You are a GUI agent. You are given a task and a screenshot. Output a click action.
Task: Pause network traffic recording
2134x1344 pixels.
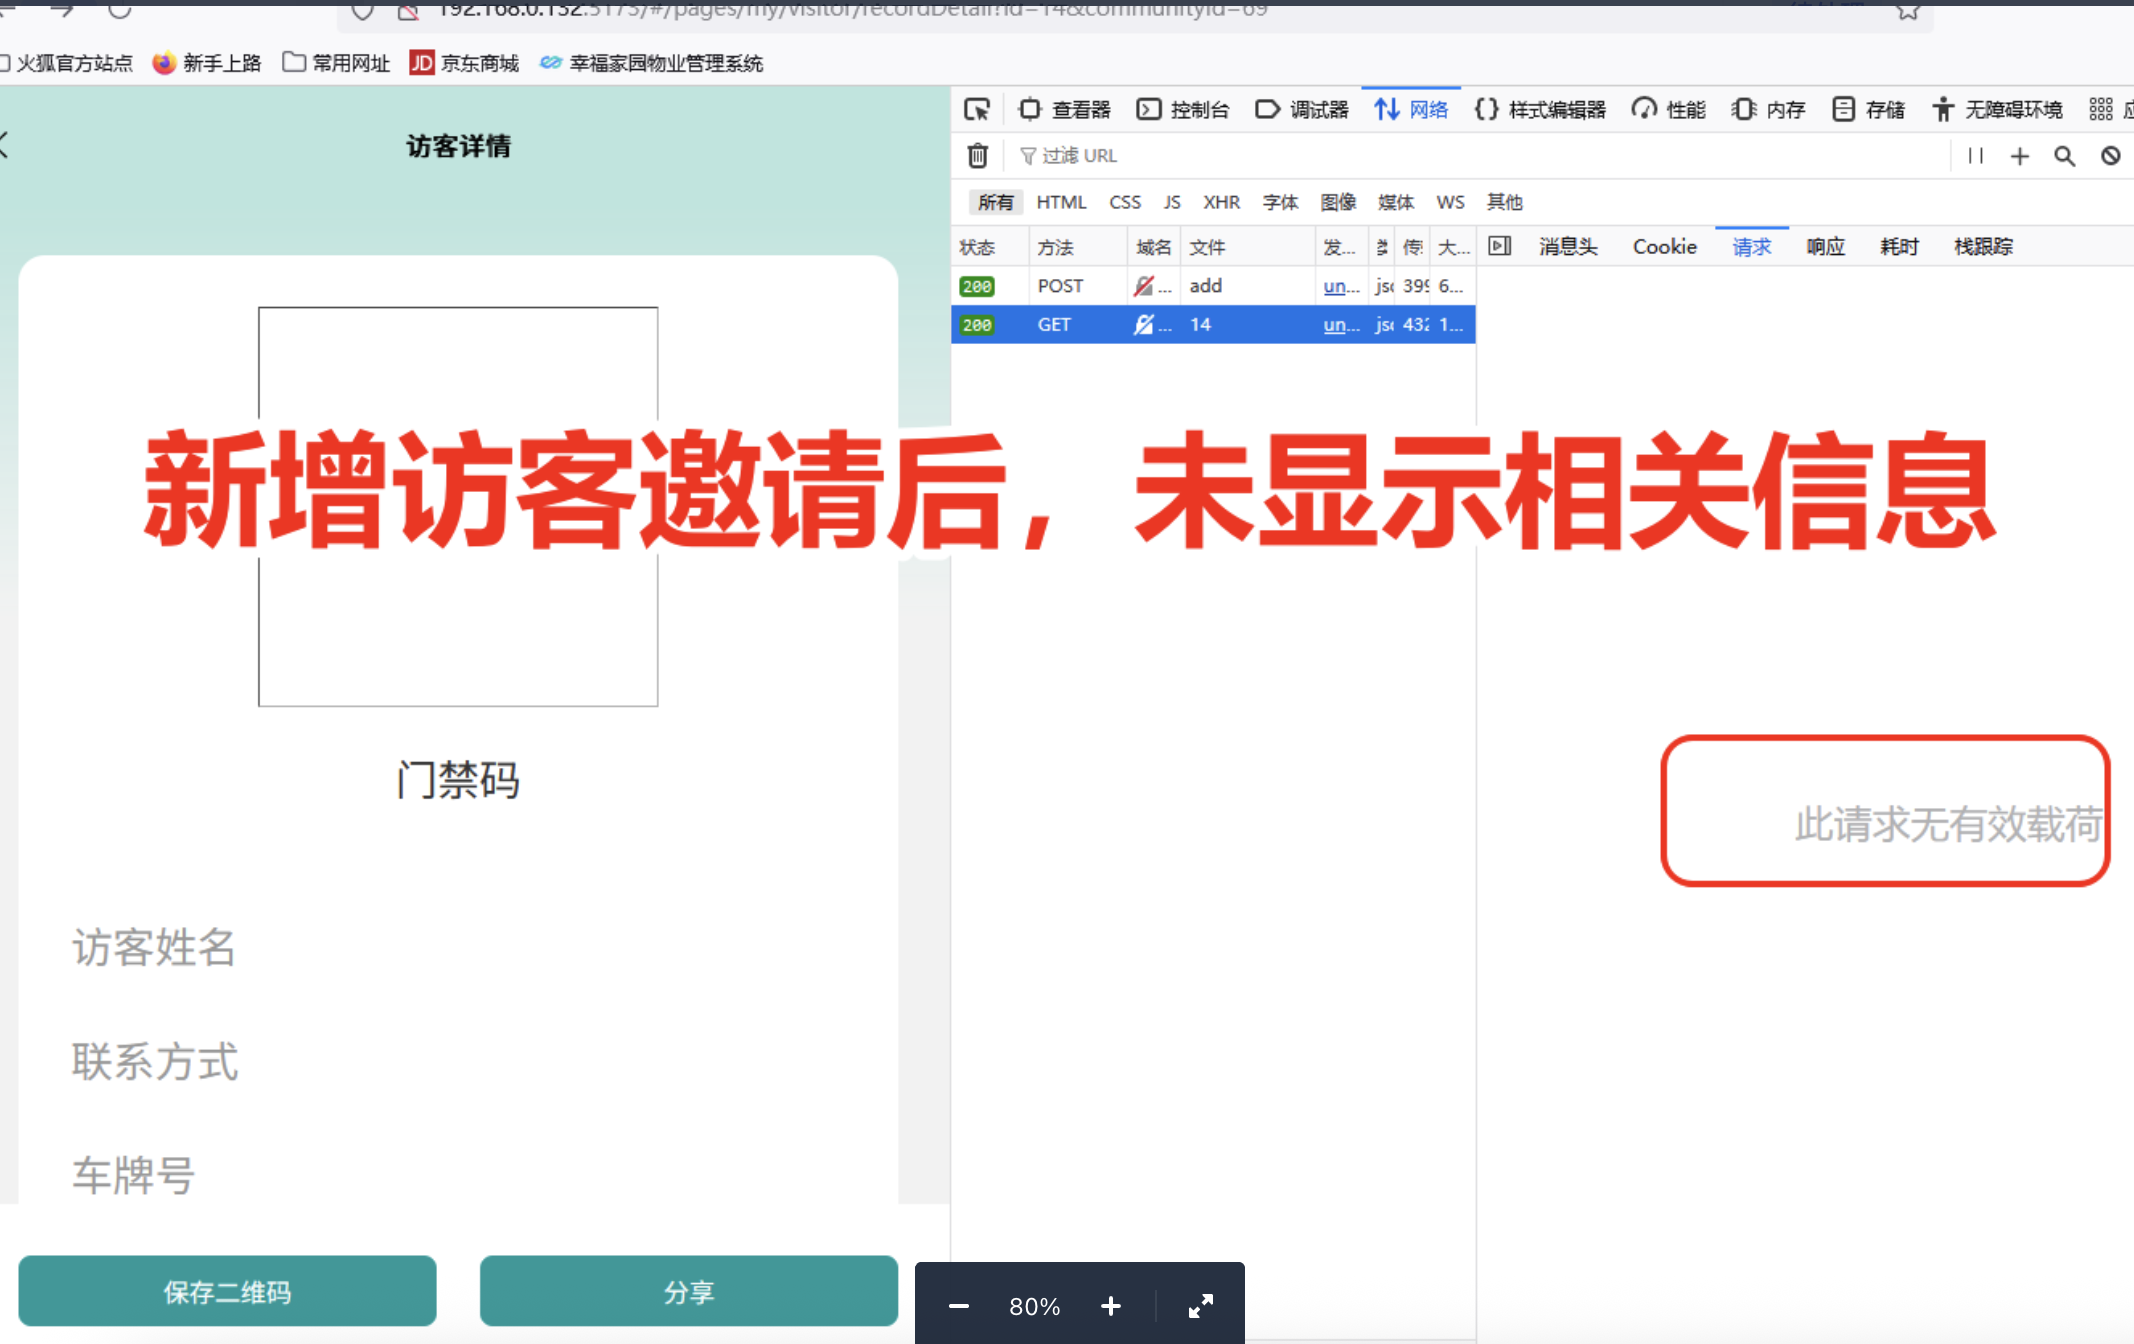(1976, 156)
